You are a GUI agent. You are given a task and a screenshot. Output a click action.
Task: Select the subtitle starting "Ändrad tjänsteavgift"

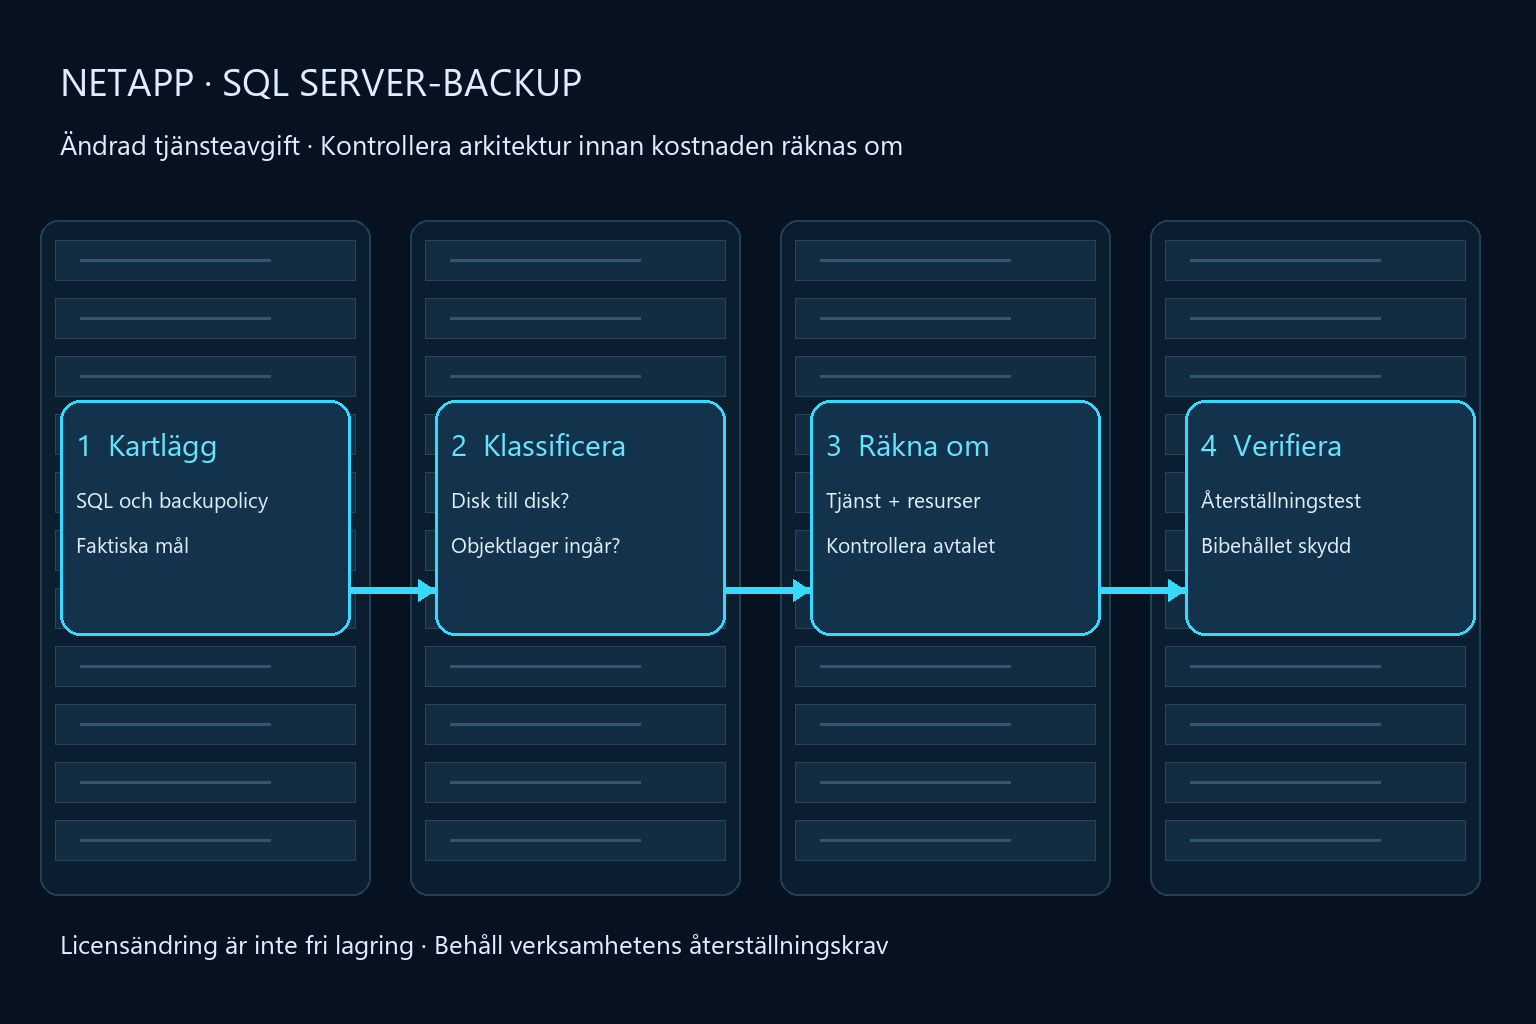481,146
